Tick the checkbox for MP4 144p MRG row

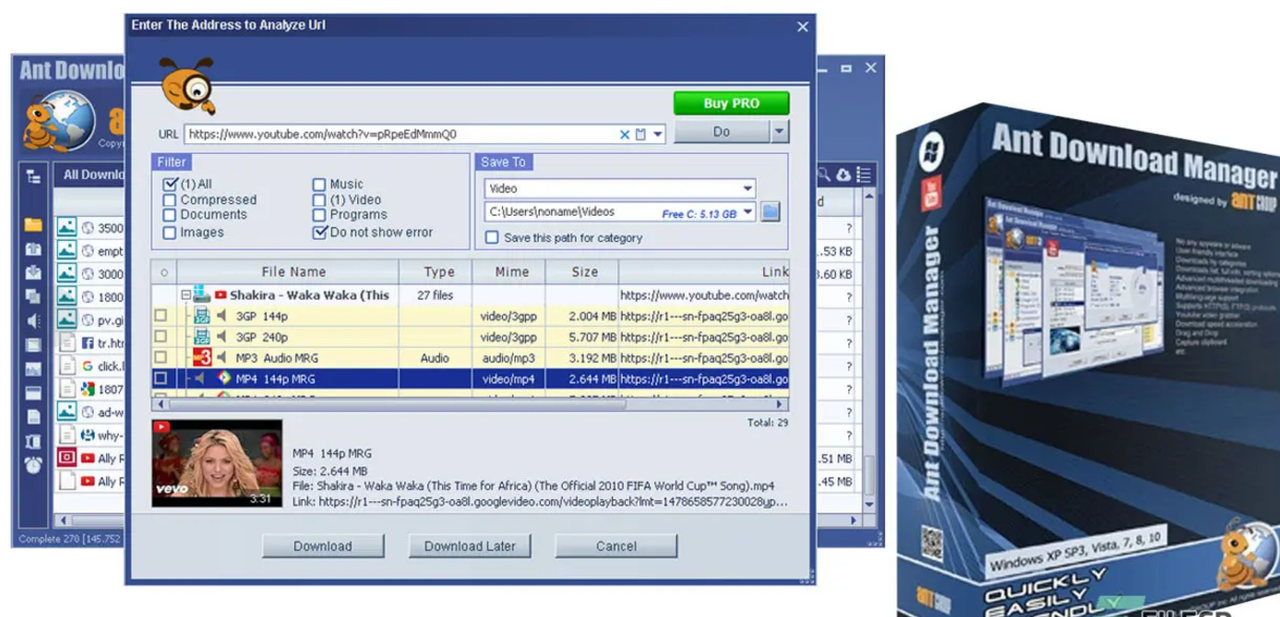click(160, 379)
